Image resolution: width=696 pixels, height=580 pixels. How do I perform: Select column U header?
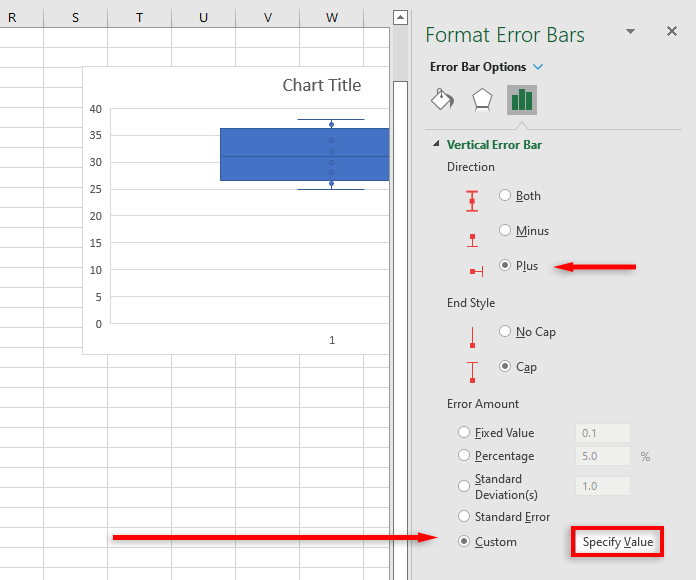(x=203, y=18)
